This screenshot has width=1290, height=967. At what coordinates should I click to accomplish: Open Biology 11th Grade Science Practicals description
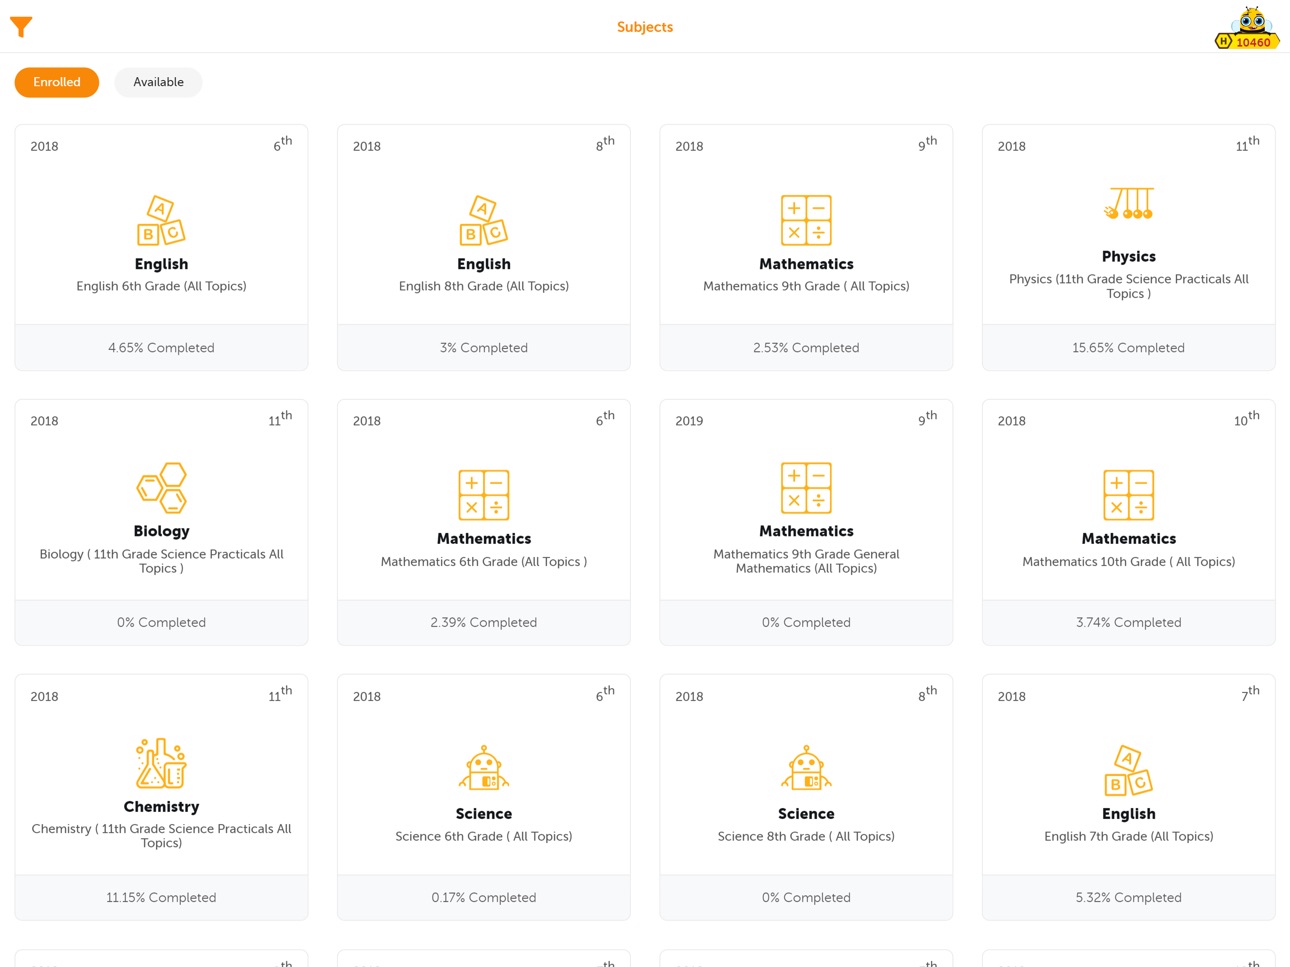(x=161, y=561)
